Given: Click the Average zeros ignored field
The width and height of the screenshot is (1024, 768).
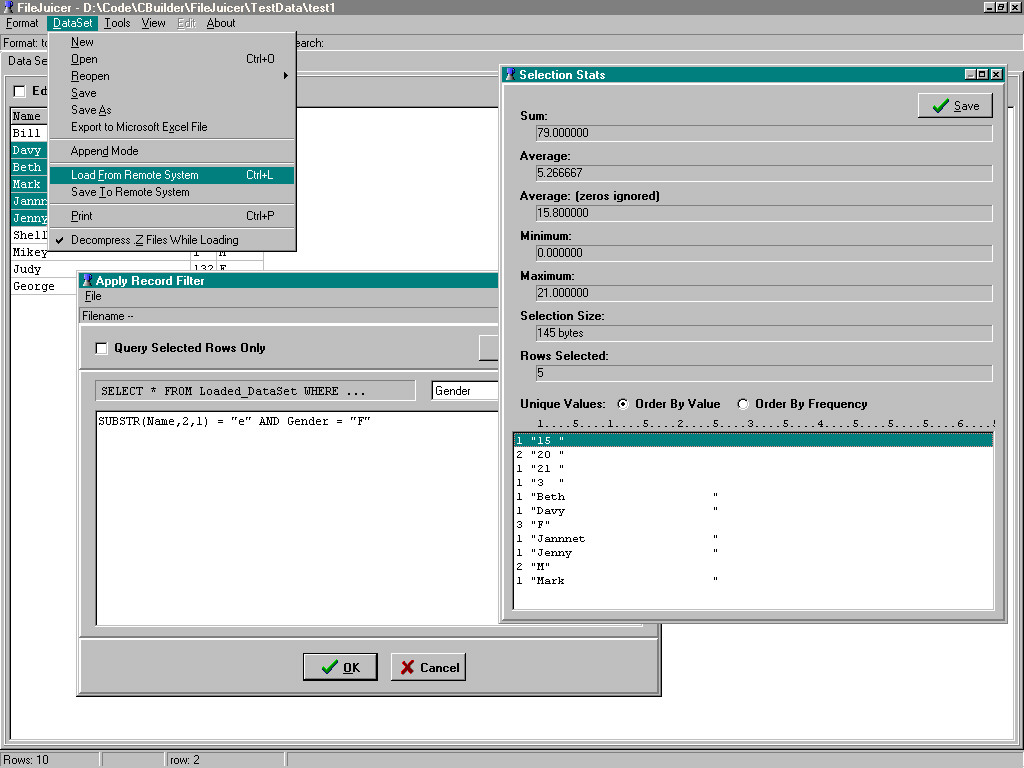Looking at the screenshot, I should pyautogui.click(x=763, y=213).
